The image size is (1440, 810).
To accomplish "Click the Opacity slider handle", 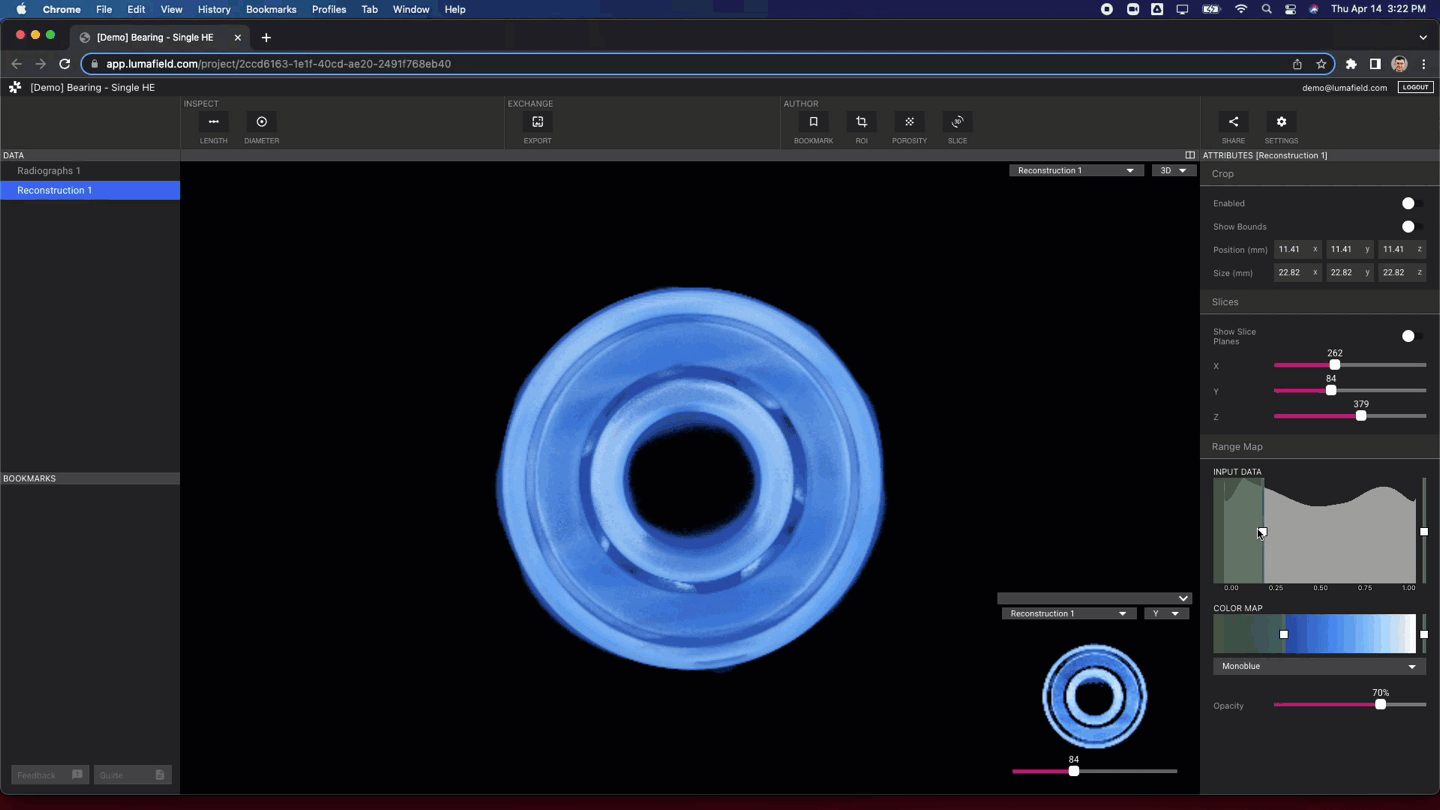I will pos(1381,705).
